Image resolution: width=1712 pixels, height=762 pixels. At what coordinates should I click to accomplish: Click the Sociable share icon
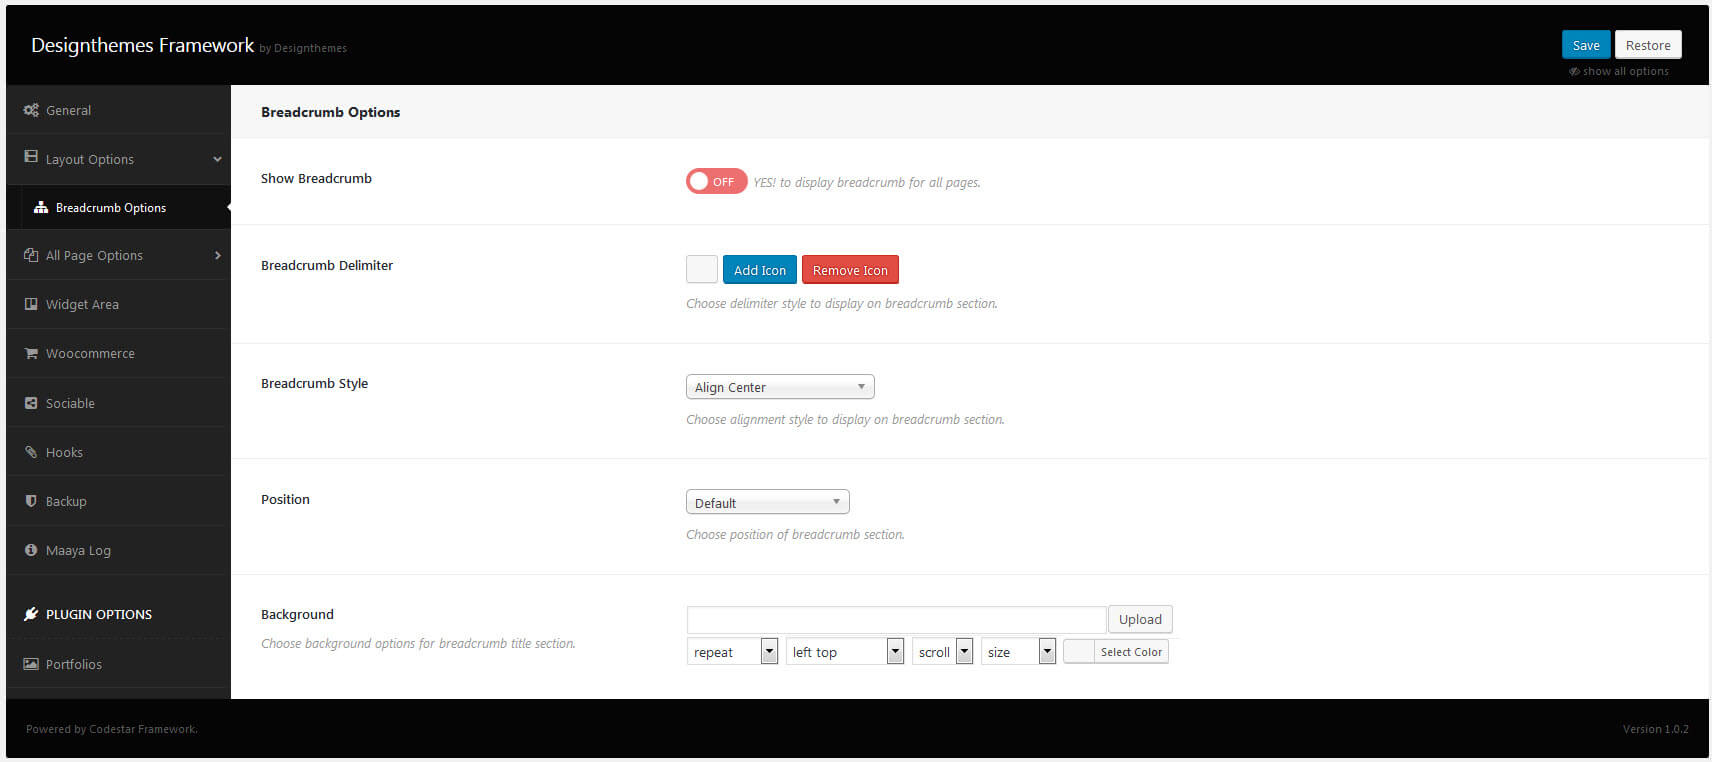31,403
